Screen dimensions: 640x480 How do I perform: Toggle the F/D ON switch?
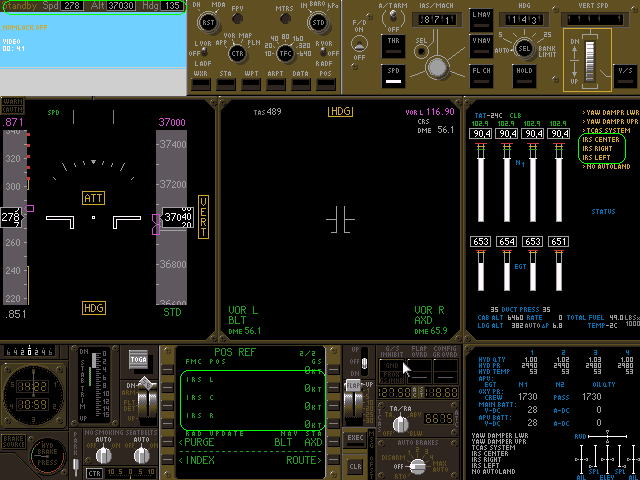(359, 44)
